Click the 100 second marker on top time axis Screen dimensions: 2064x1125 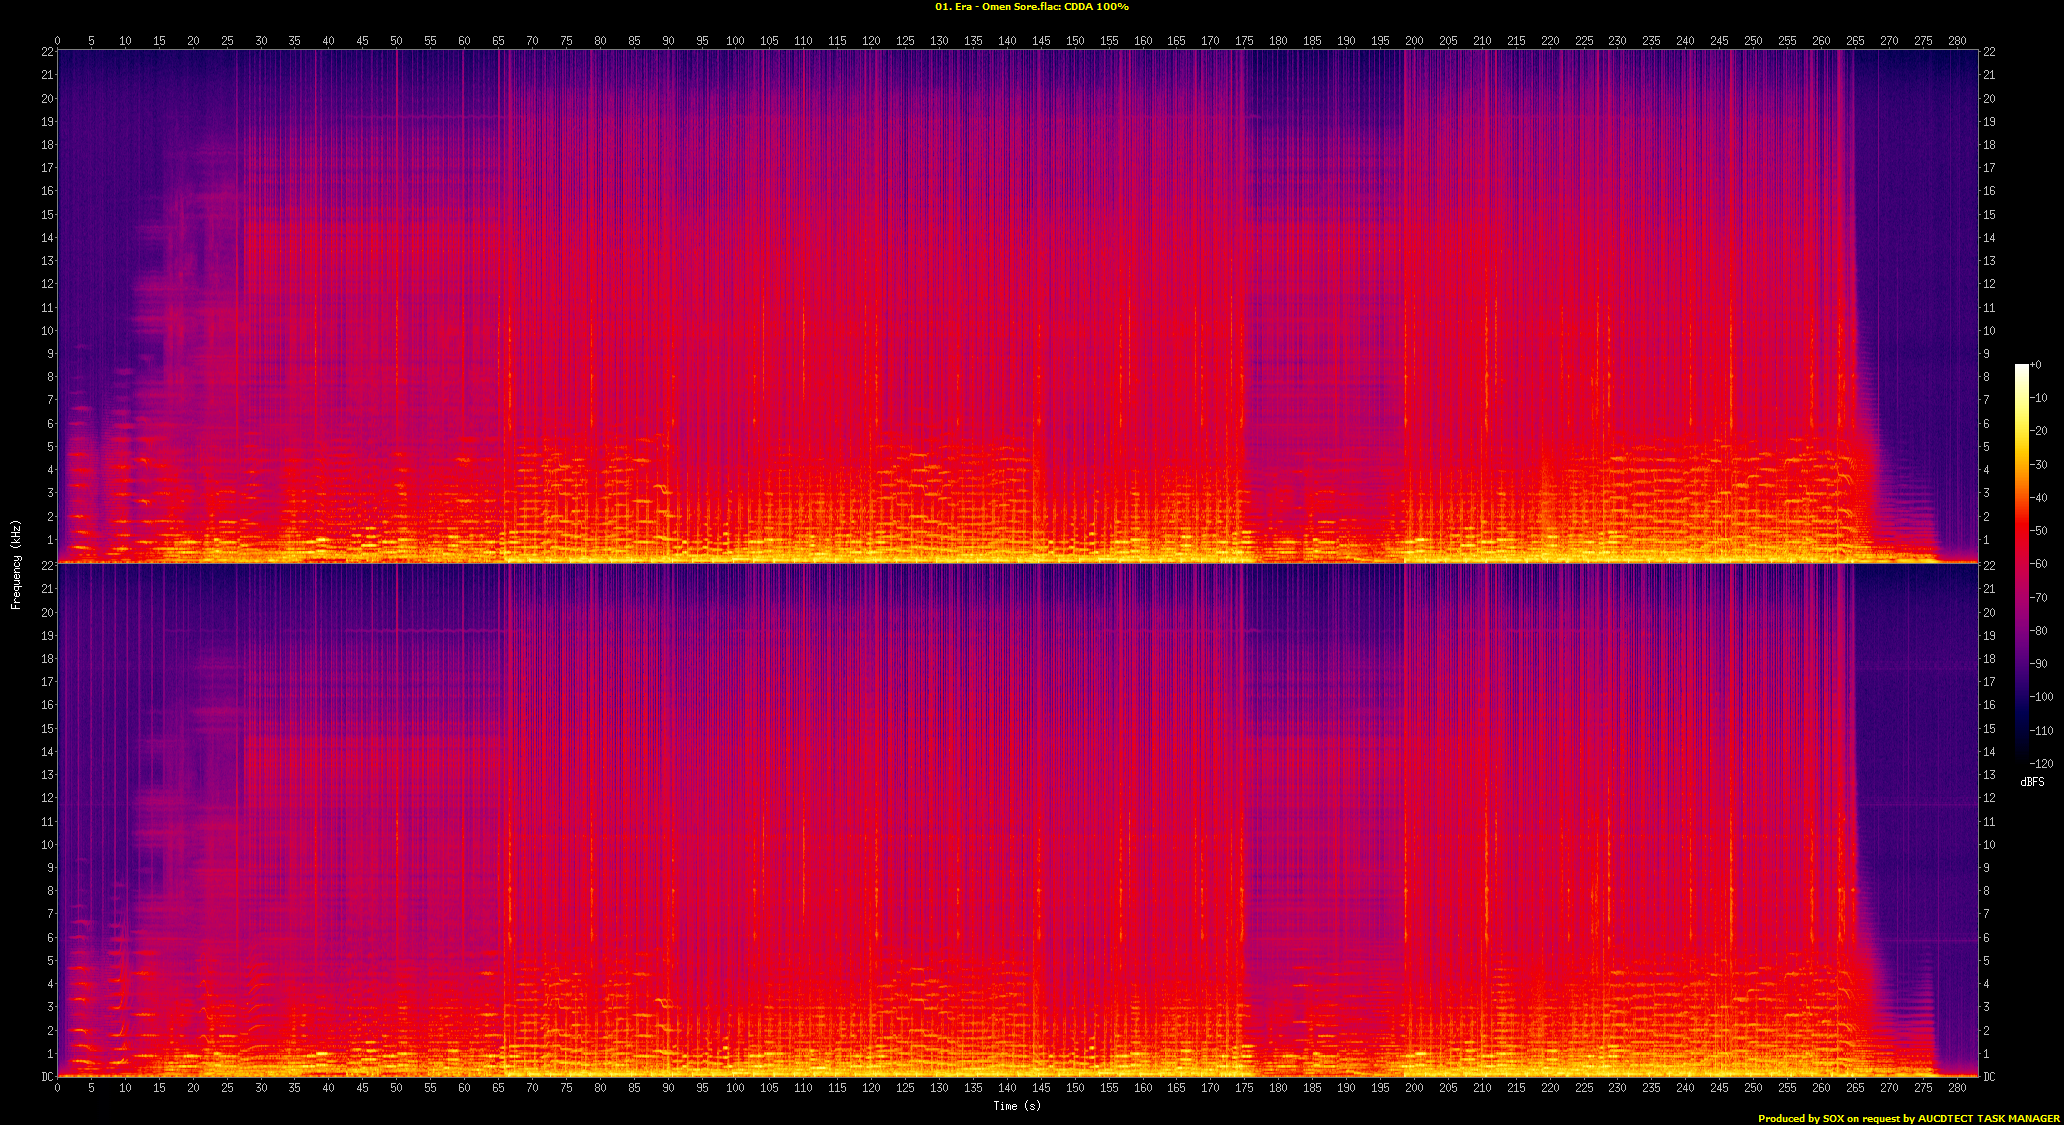click(735, 41)
